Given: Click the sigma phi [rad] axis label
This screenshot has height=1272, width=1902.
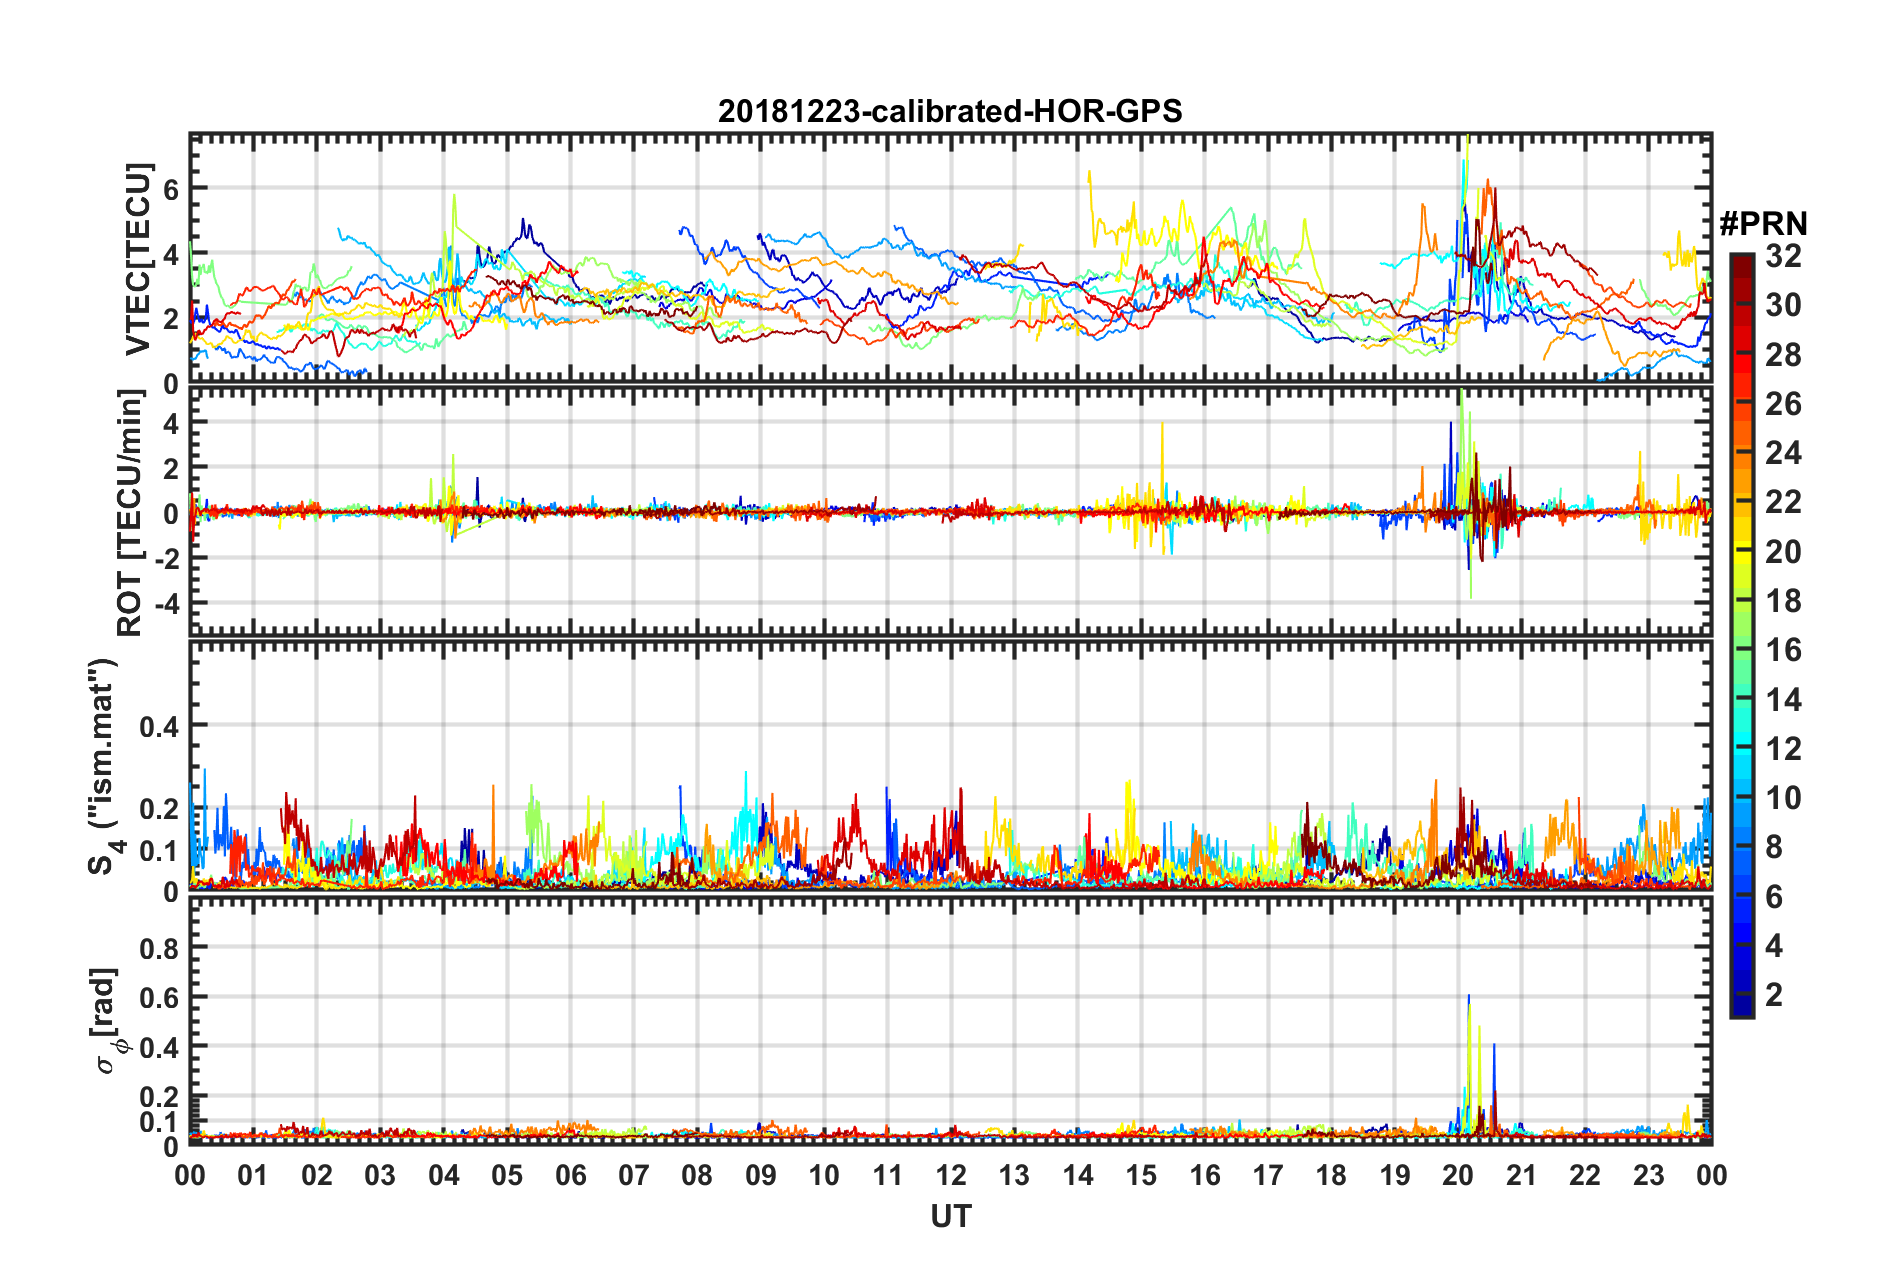Looking at the screenshot, I should 107,1020.
